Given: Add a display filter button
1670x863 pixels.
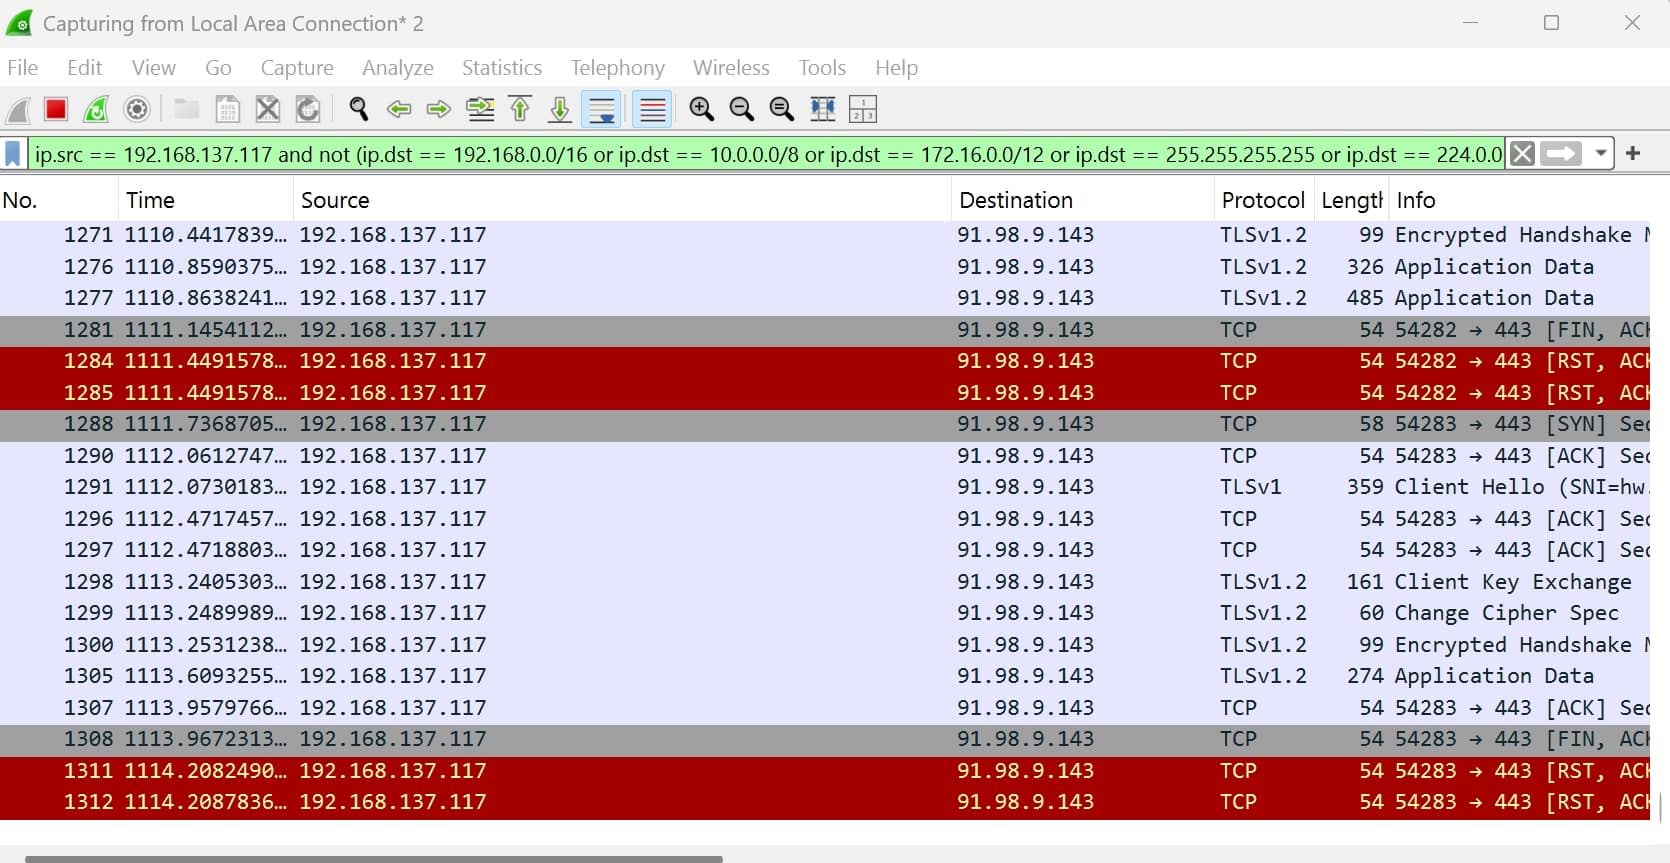Looking at the screenshot, I should [x=1633, y=154].
